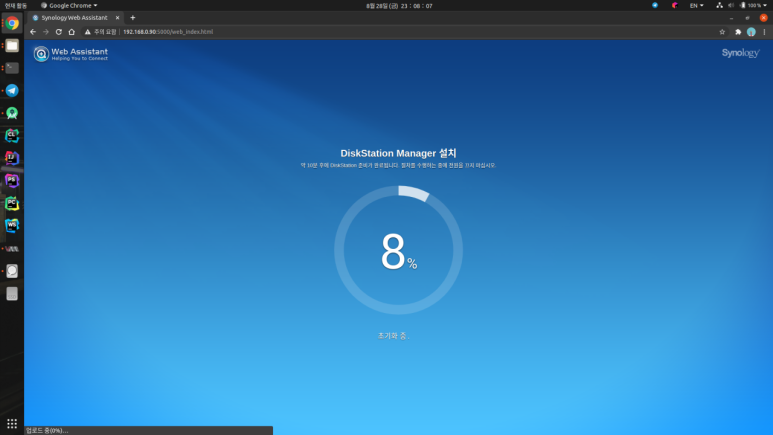The width and height of the screenshot is (773, 435).
Task: Open the Chrome three-dot menu
Action: (765, 32)
